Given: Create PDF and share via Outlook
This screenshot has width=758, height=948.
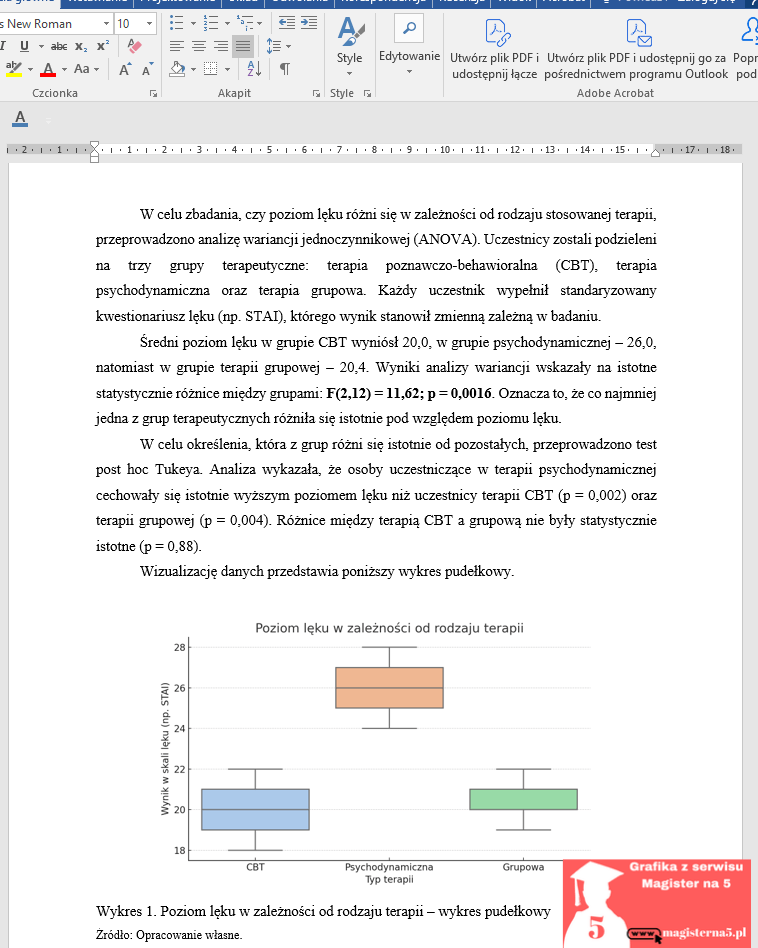Looking at the screenshot, I should coord(636,50).
